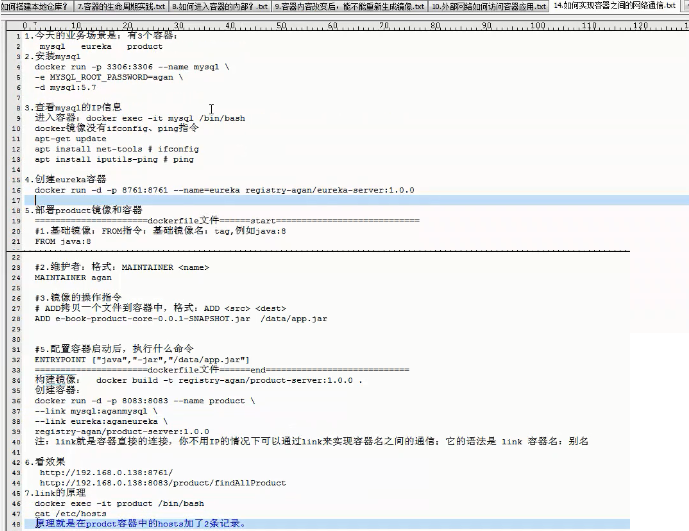Place cursor on line '1.今天的业务场景是：有3个容器：'
The image size is (689, 531).
101,36
